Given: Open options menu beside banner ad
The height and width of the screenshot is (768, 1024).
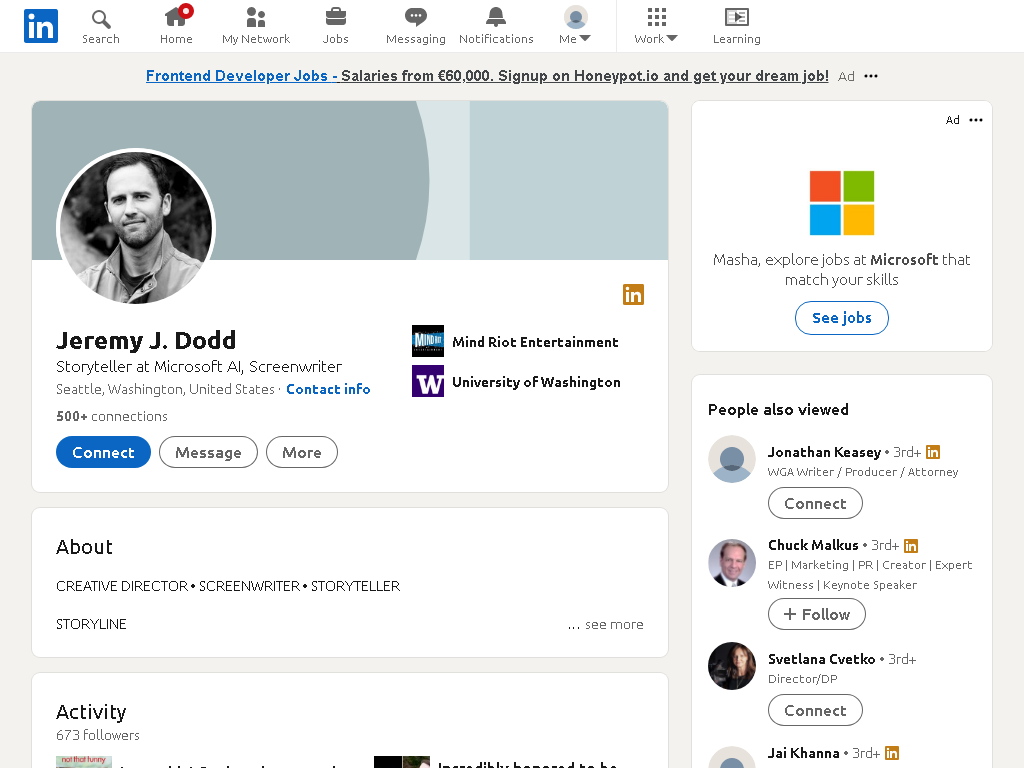Looking at the screenshot, I should (x=871, y=76).
